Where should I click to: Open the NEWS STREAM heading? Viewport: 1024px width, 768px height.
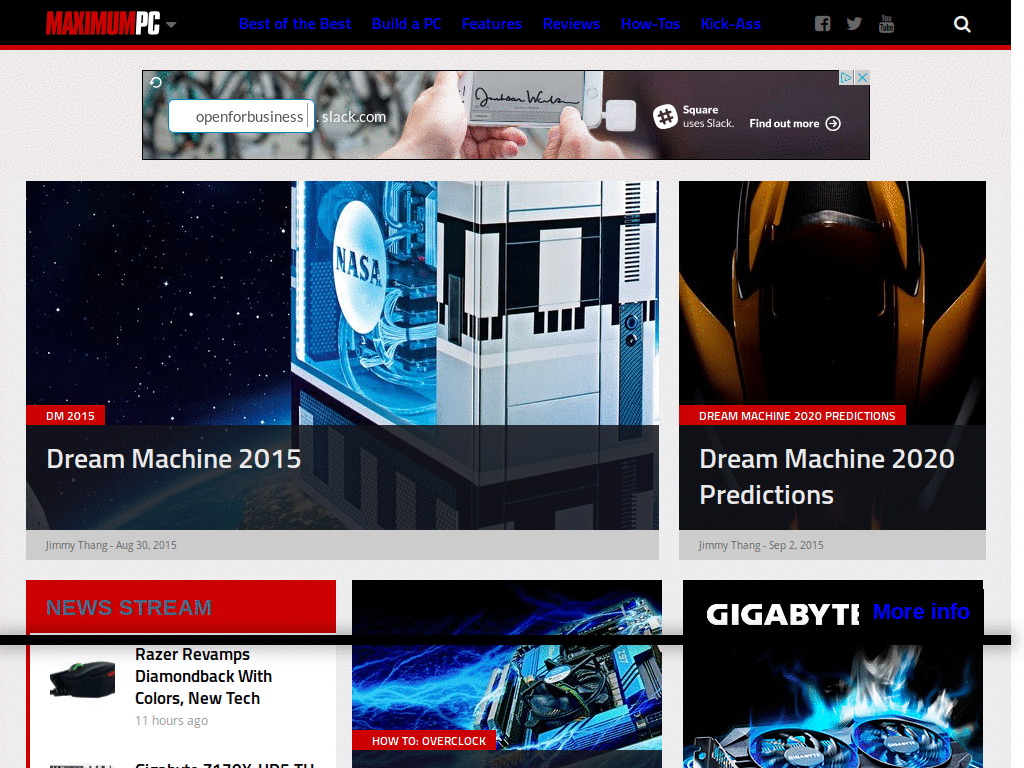(129, 607)
